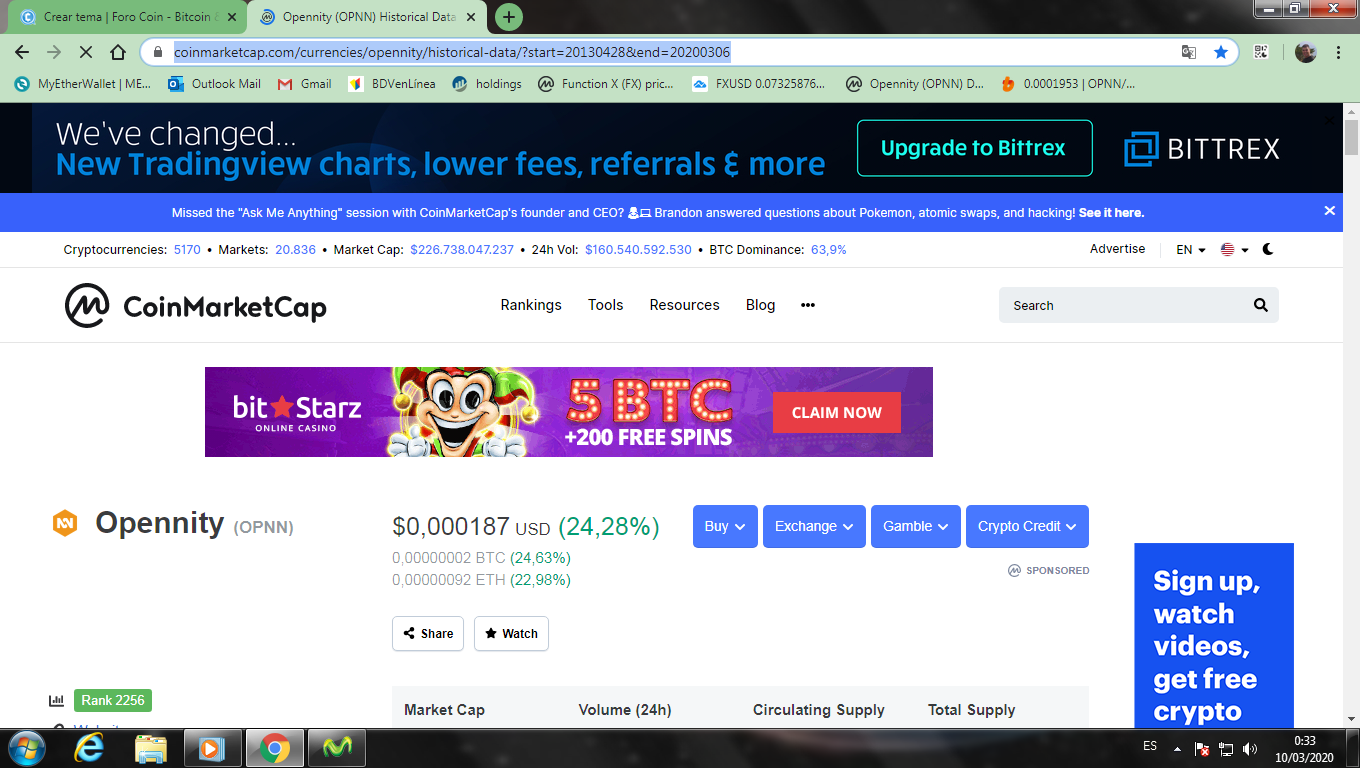Viewport: 1360px width, 768px height.
Task: Click the BTC Dominance 63,9% link
Action: 829,249
